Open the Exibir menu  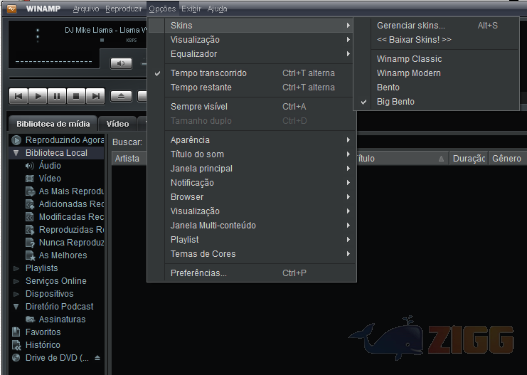(x=191, y=9)
